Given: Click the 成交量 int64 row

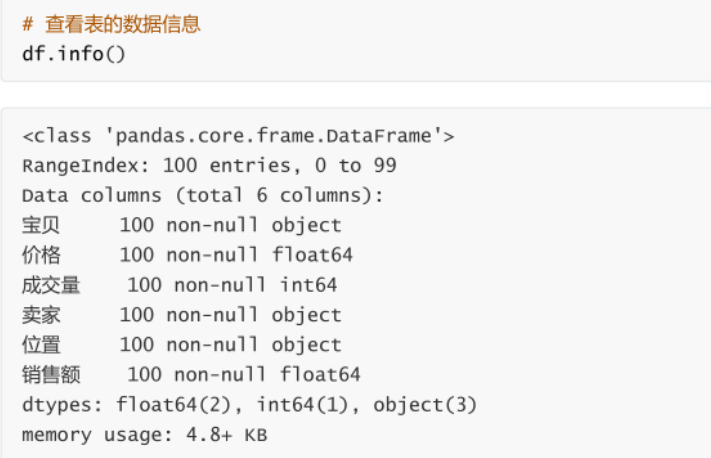Looking at the screenshot, I should click(x=180, y=285).
